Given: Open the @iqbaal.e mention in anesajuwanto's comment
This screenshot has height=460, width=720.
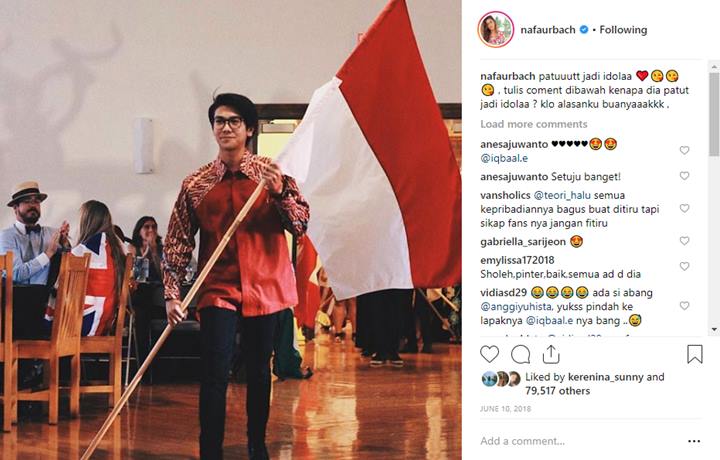Looking at the screenshot, I should 504,158.
